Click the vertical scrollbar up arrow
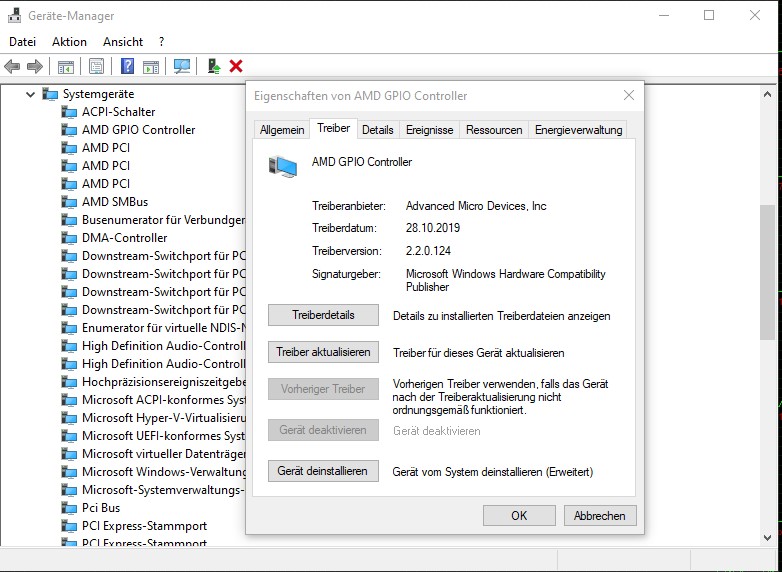The width and height of the screenshot is (782, 572). [x=767, y=94]
